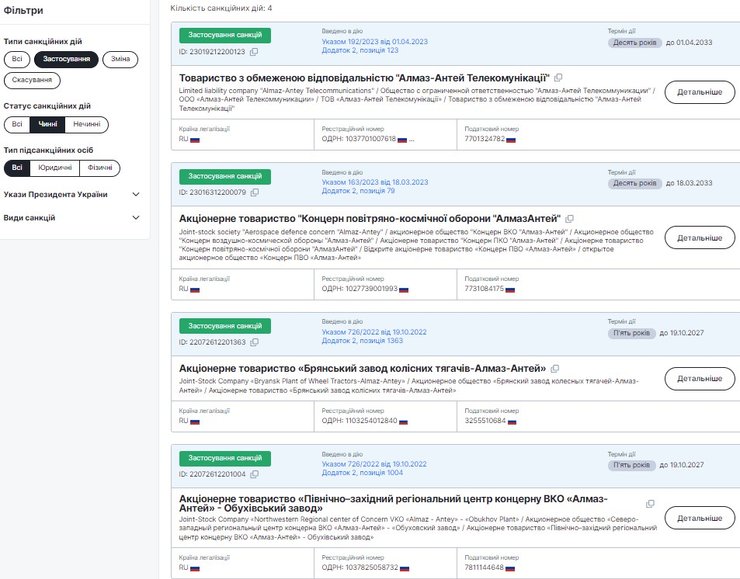Image resolution: width=740 pixels, height=579 pixels.
Task: Copy the "Алмаз-Антей Телекомунікації" company name
Action: coord(558,78)
